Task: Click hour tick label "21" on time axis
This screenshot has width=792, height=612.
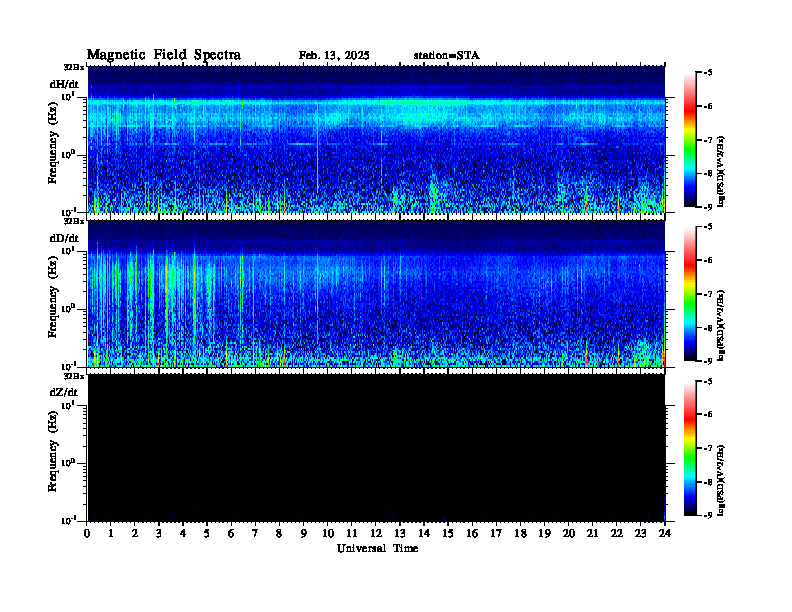Action: click(592, 534)
